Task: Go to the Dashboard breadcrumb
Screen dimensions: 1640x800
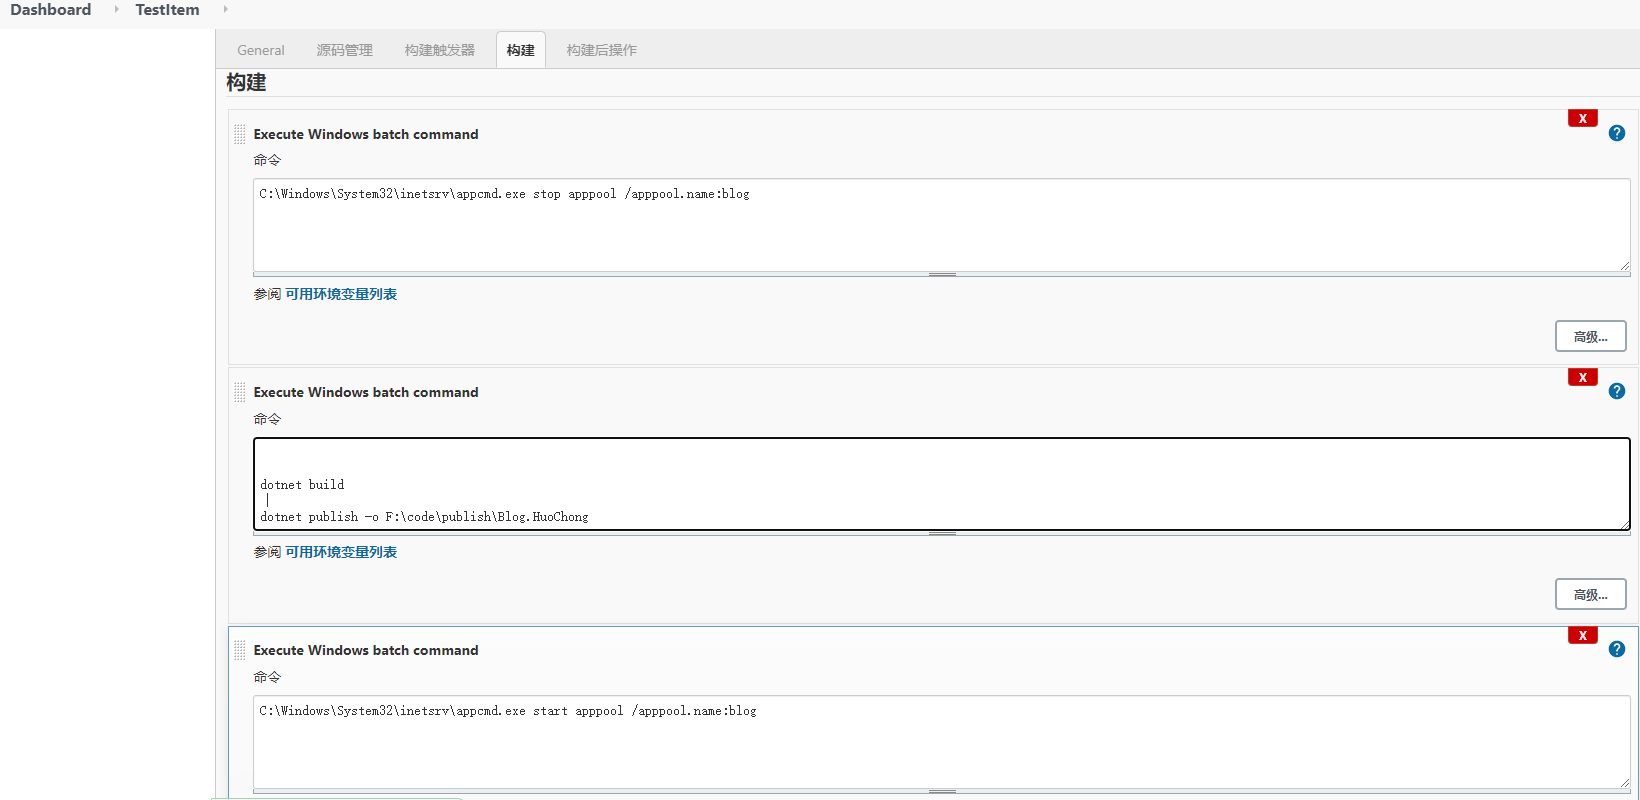Action: pyautogui.click(x=51, y=10)
